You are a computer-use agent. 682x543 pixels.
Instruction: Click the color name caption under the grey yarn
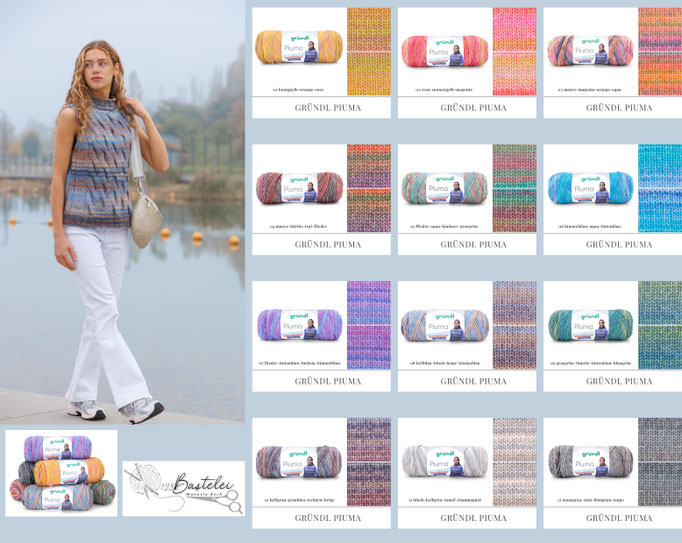pyautogui.click(x=590, y=500)
